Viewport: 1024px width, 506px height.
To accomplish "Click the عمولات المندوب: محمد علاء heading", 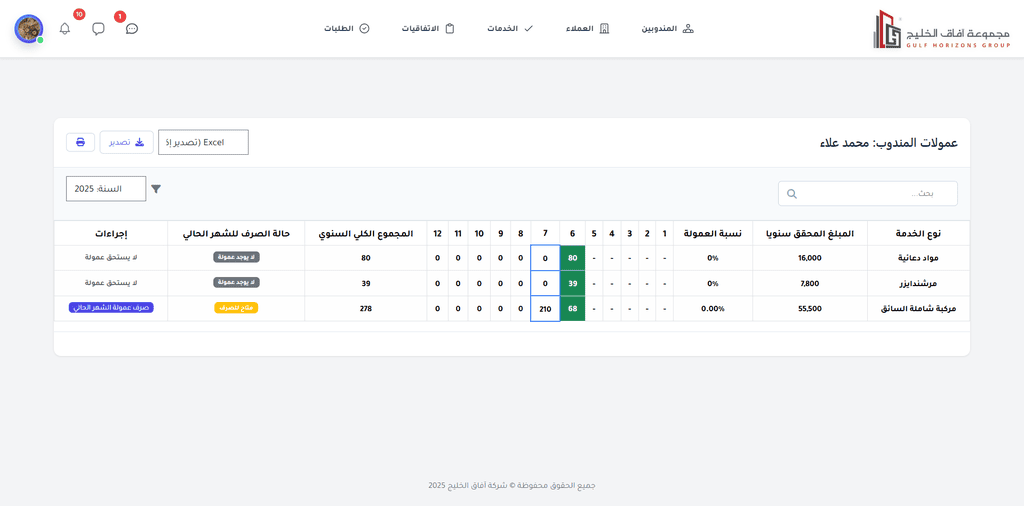I will click(889, 143).
